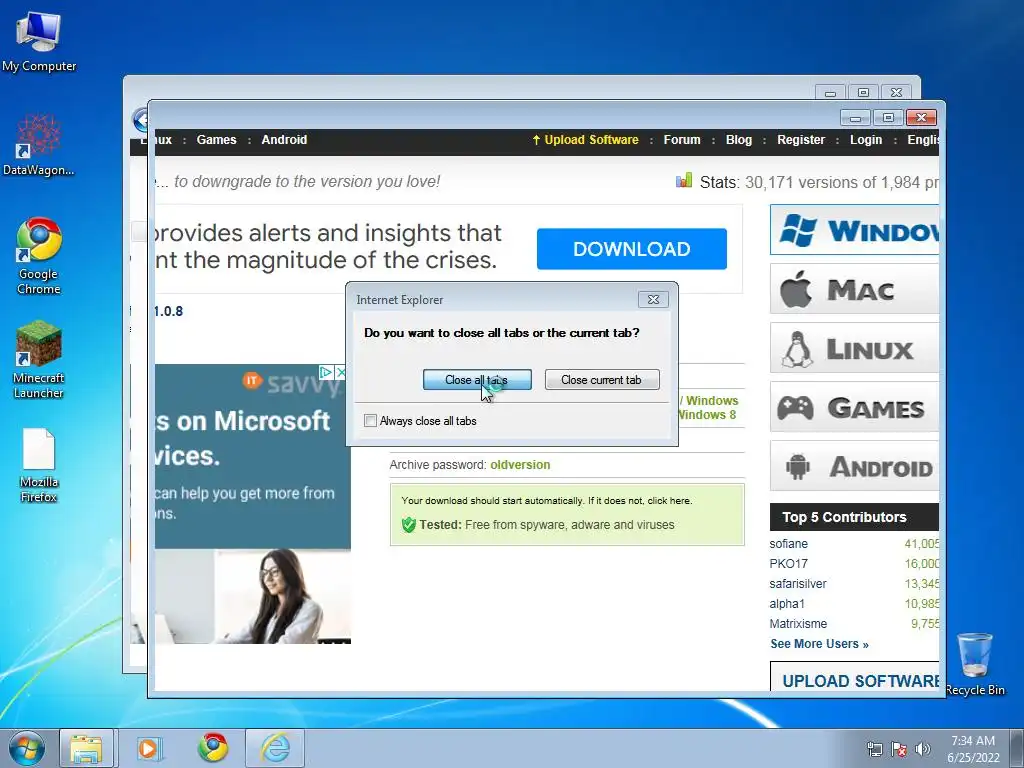
Task: Click the Microsoft services ad image
Action: click(253, 504)
